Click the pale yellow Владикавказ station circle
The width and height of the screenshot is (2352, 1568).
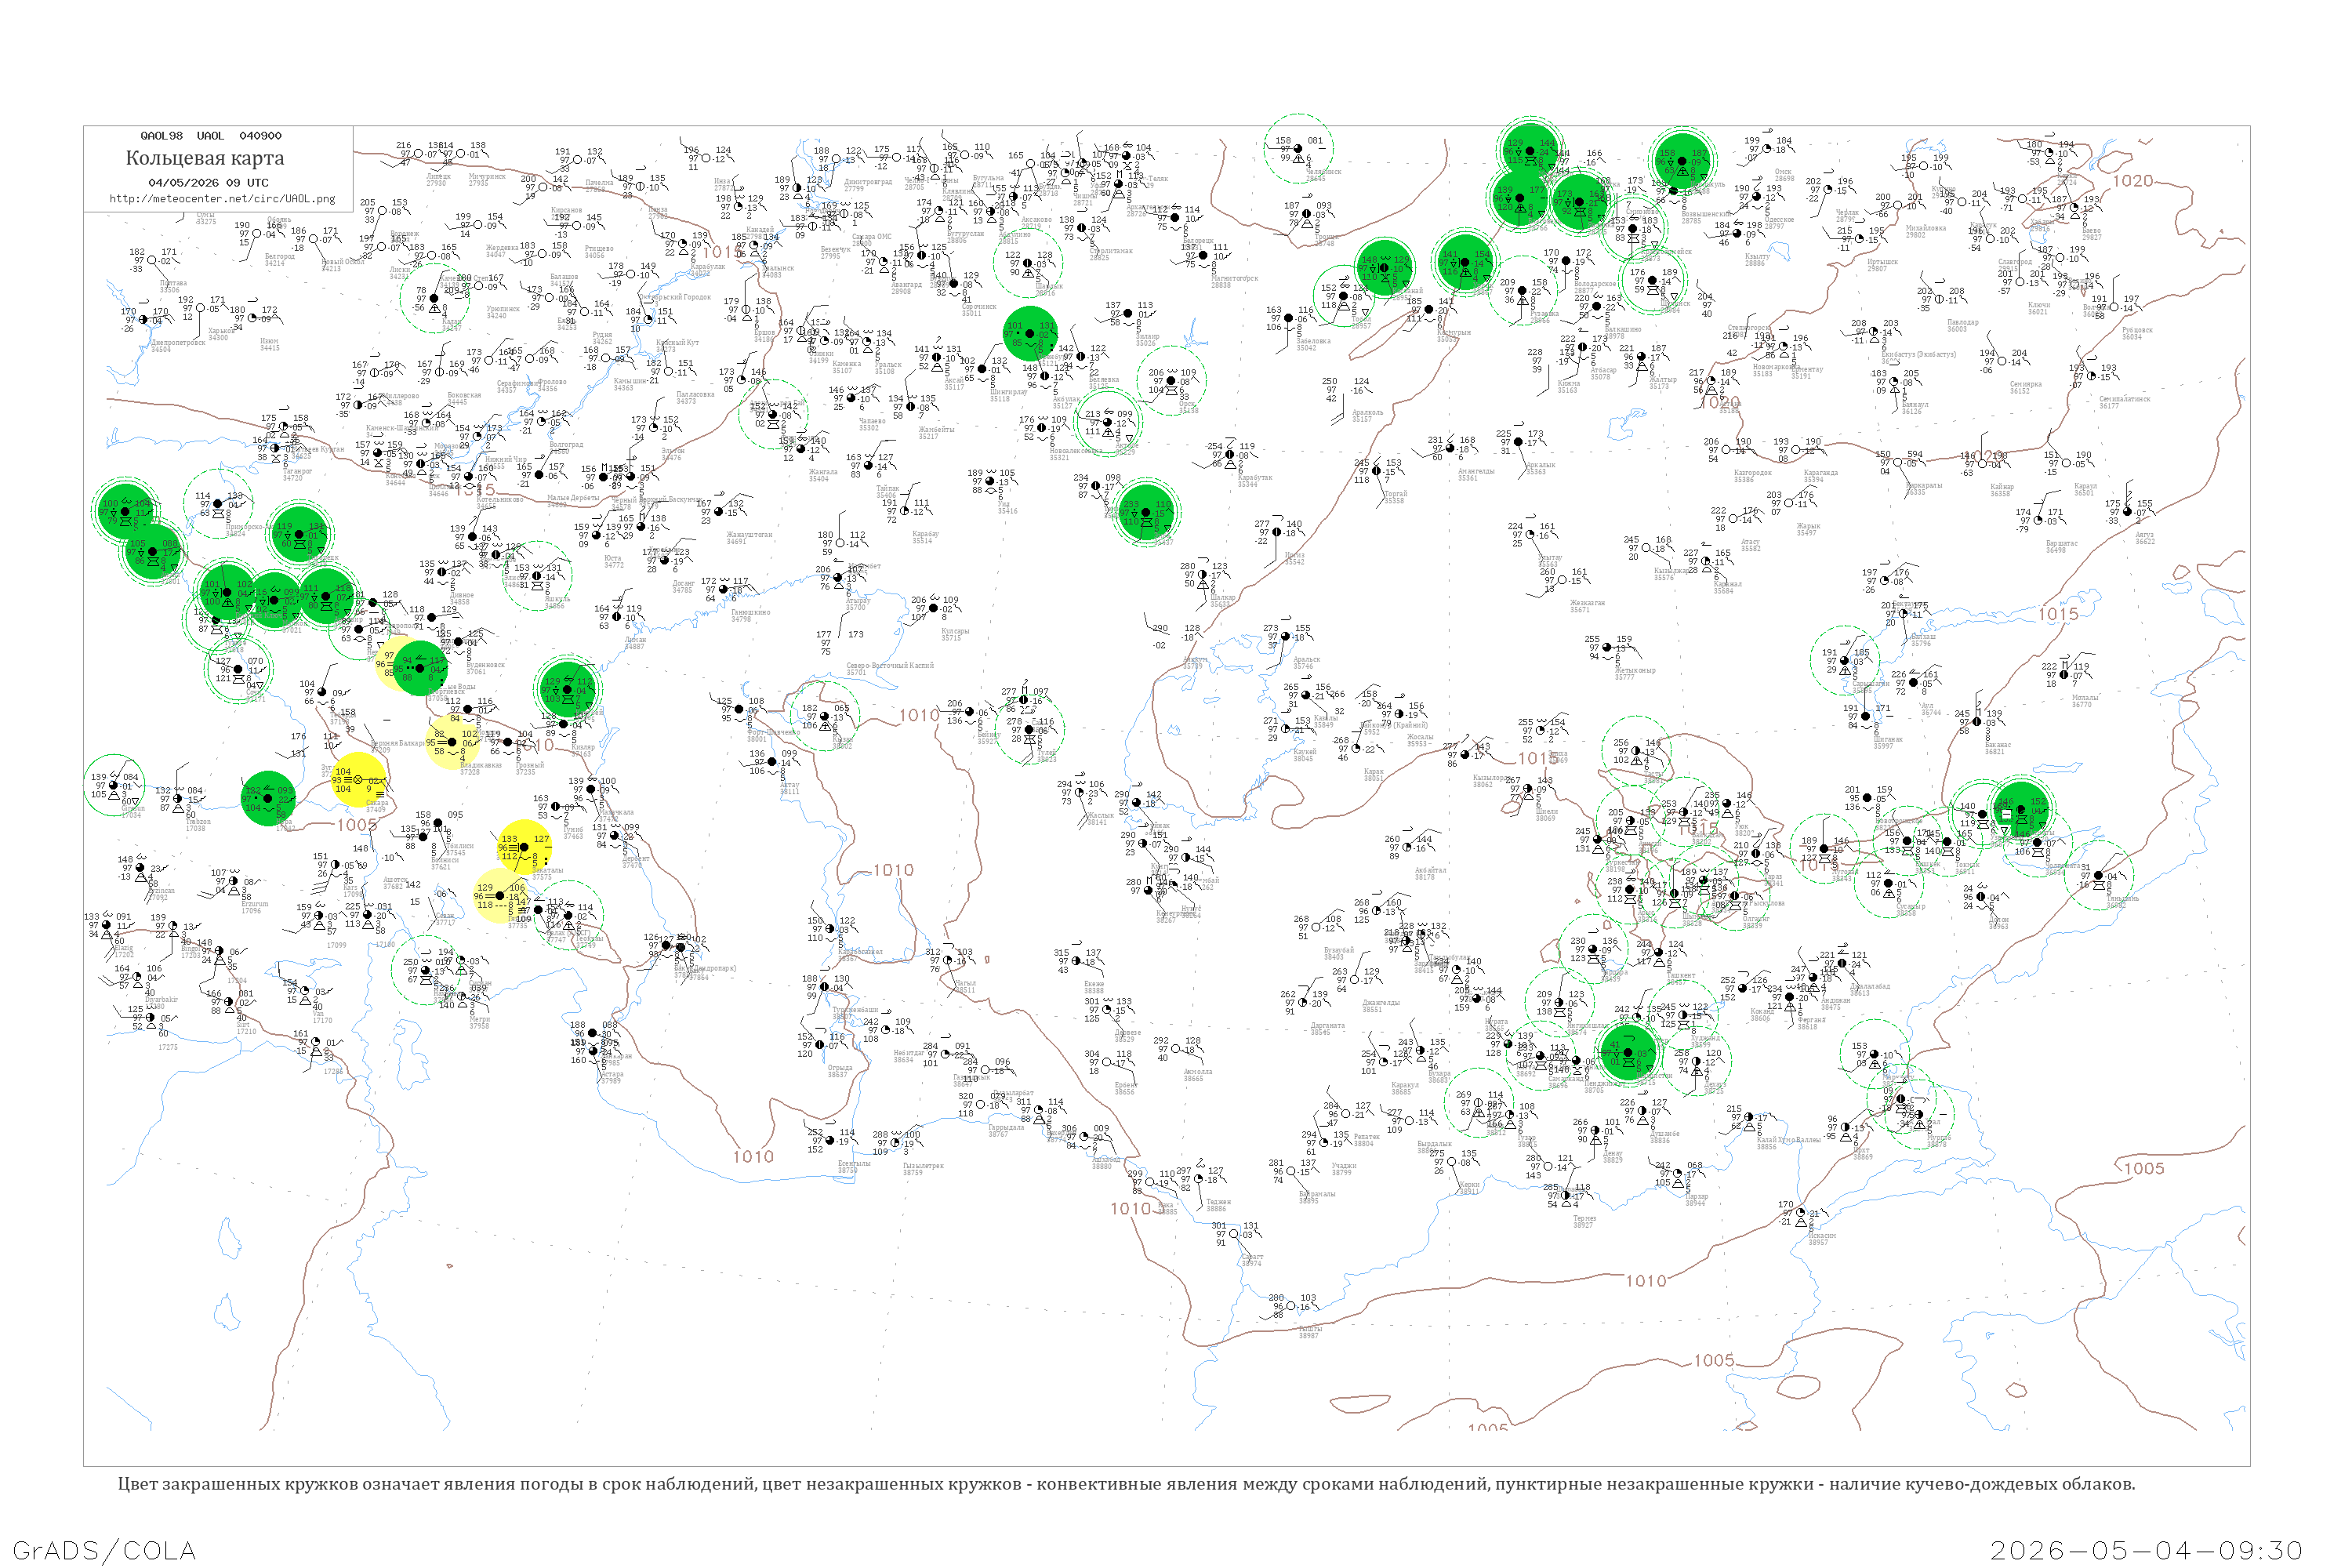pyautogui.click(x=452, y=741)
